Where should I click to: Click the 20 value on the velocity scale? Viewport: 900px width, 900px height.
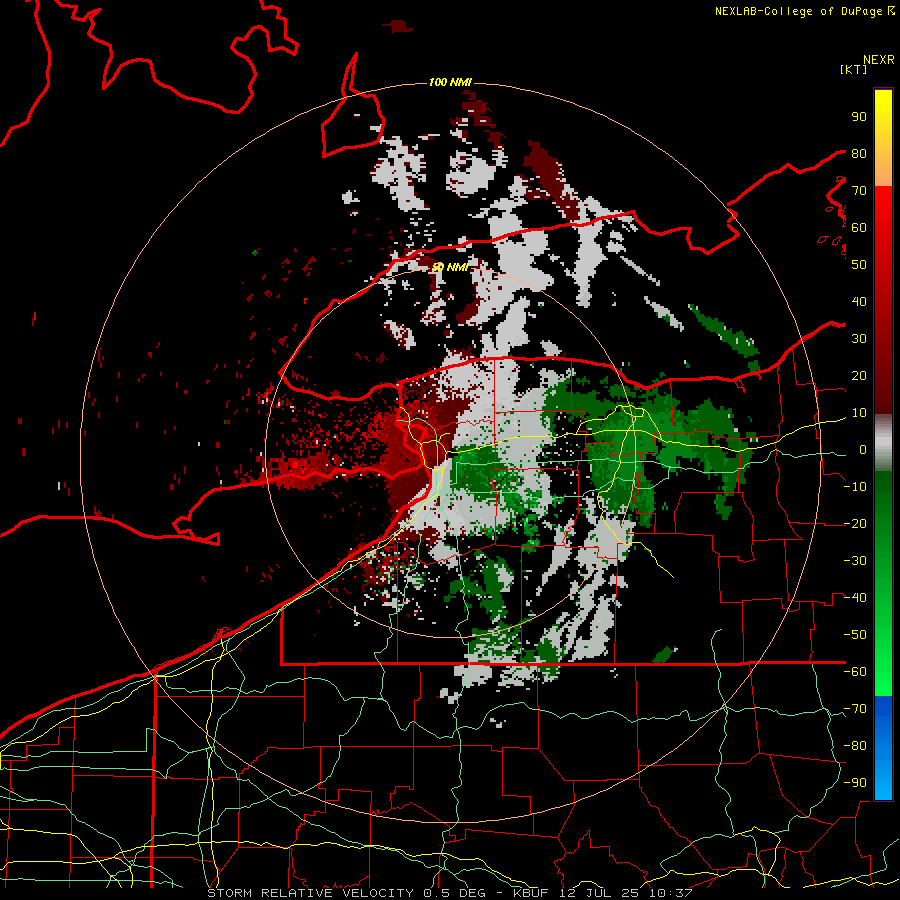click(859, 375)
